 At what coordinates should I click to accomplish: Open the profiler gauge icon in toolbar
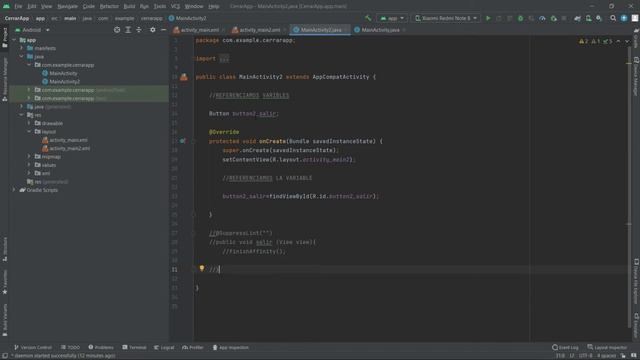(x=542, y=18)
